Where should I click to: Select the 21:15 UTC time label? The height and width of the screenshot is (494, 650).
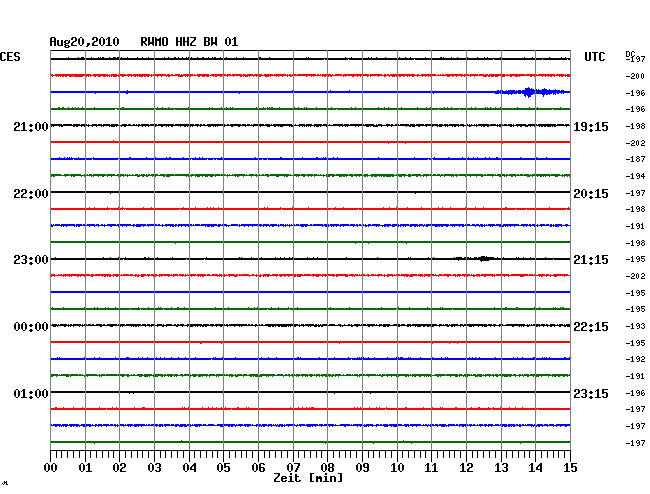click(591, 260)
